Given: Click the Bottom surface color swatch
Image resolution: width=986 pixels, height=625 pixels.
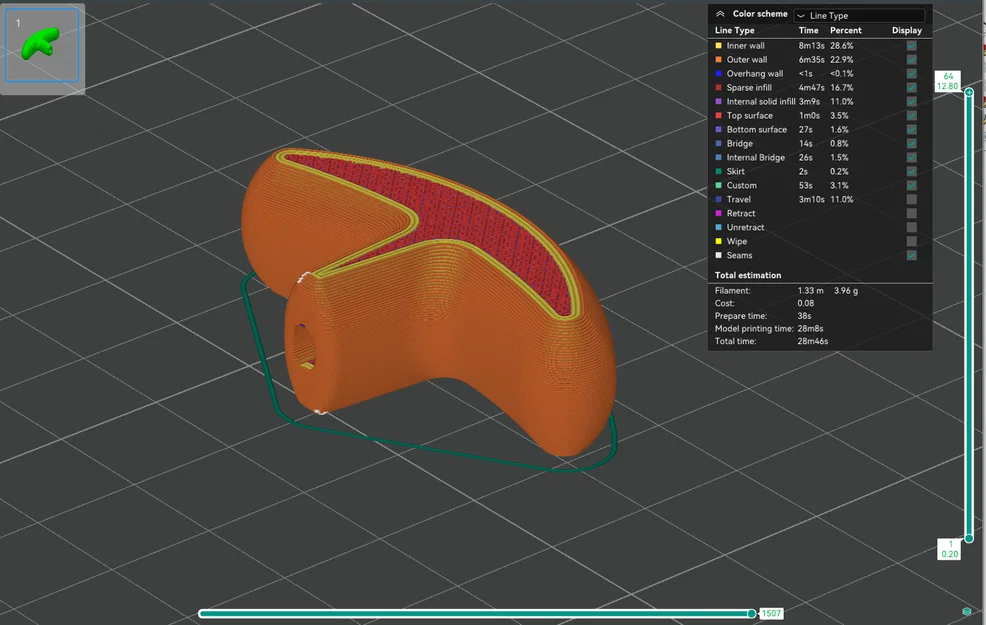Looking at the screenshot, I should [x=718, y=130].
